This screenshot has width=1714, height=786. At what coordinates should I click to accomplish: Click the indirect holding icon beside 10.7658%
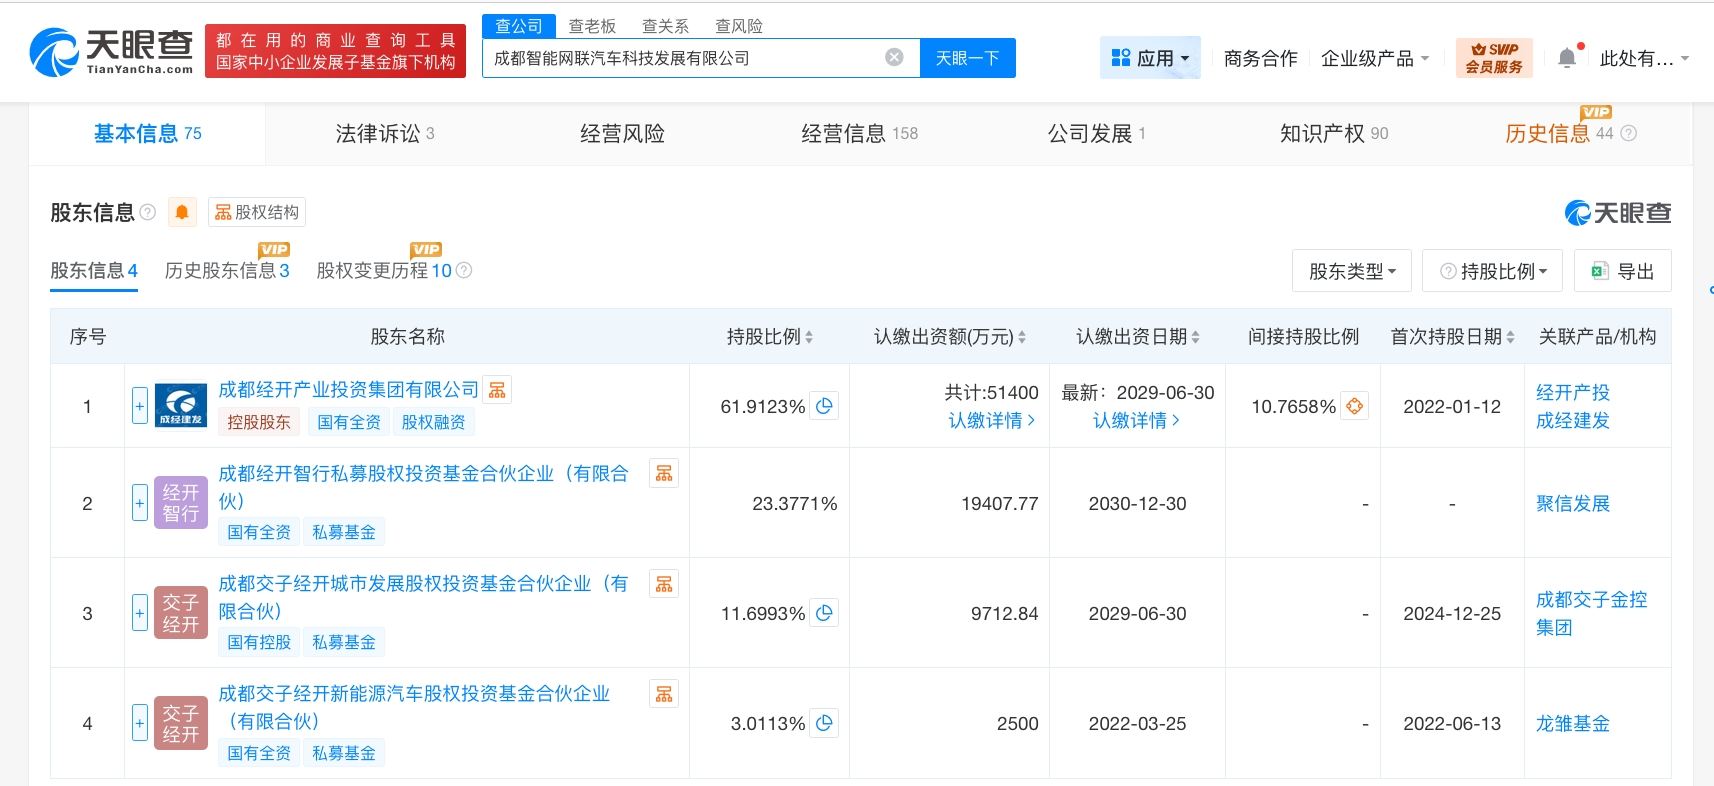point(1354,406)
